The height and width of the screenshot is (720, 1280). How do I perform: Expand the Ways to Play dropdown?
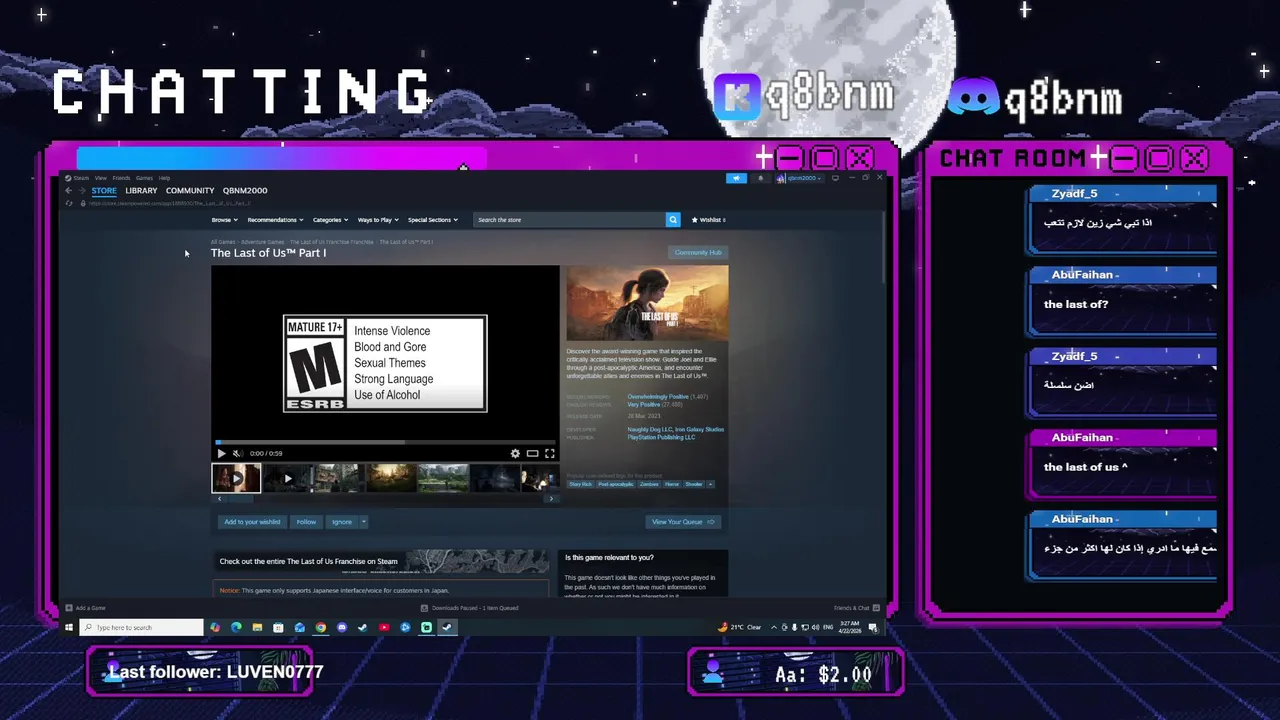click(x=378, y=219)
